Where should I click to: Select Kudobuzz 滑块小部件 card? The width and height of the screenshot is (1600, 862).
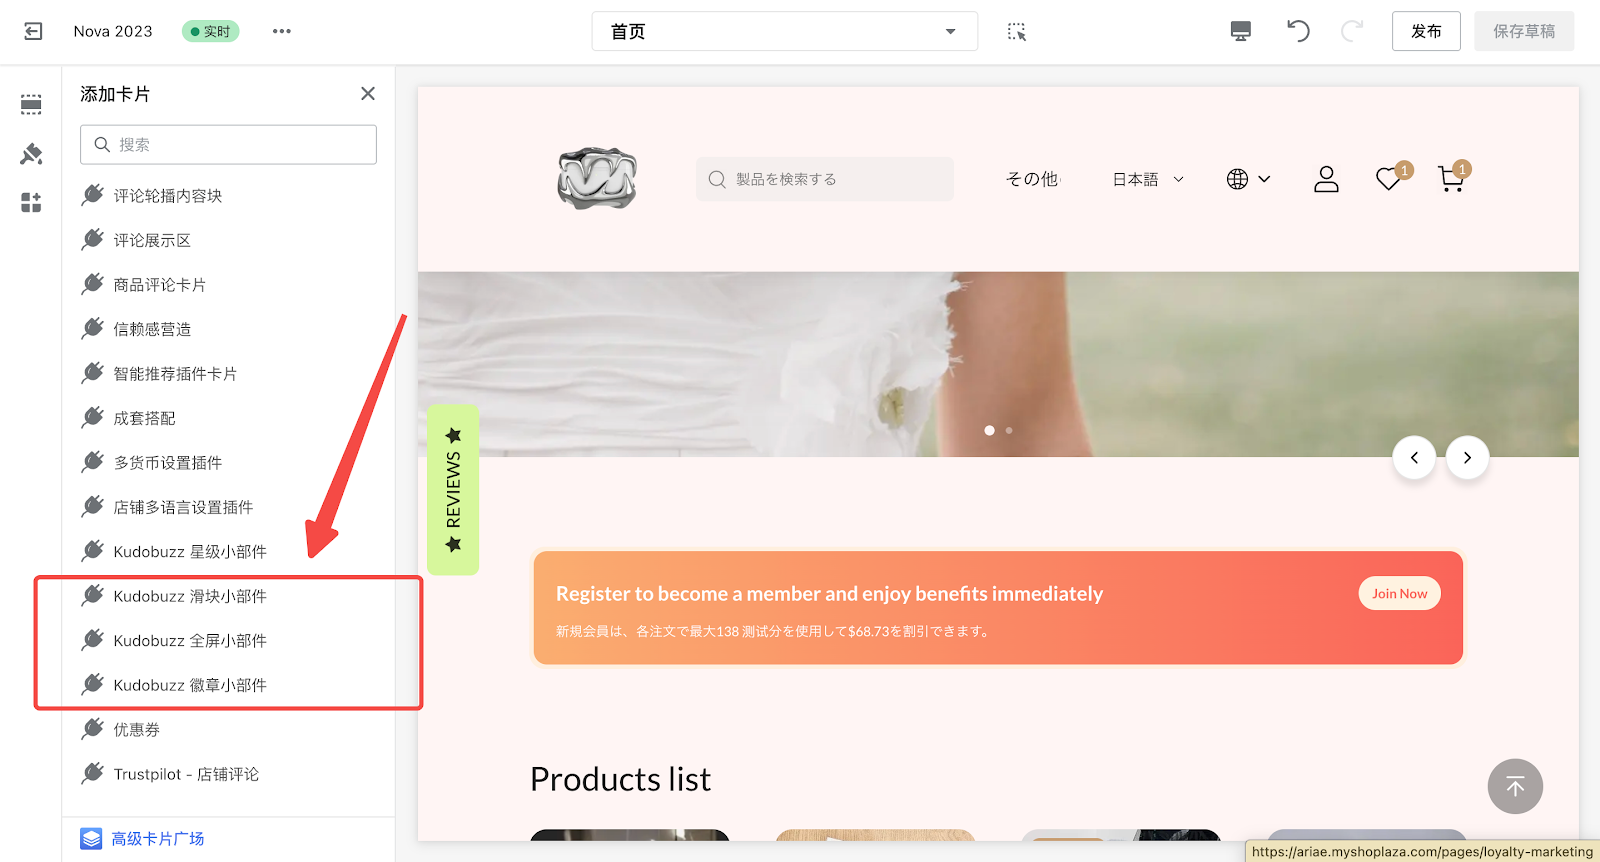[190, 596]
